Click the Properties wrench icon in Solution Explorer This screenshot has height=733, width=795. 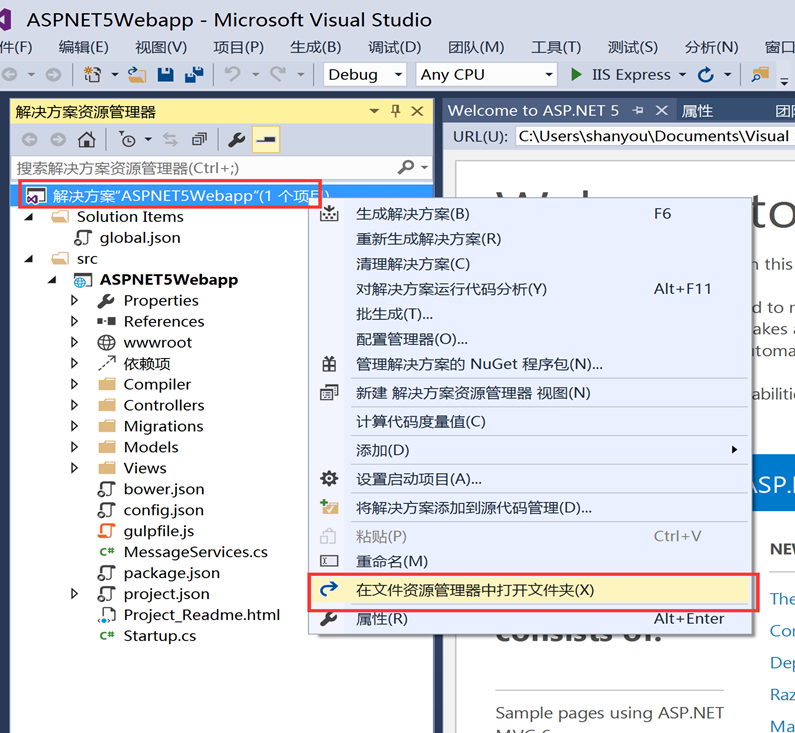click(x=236, y=139)
